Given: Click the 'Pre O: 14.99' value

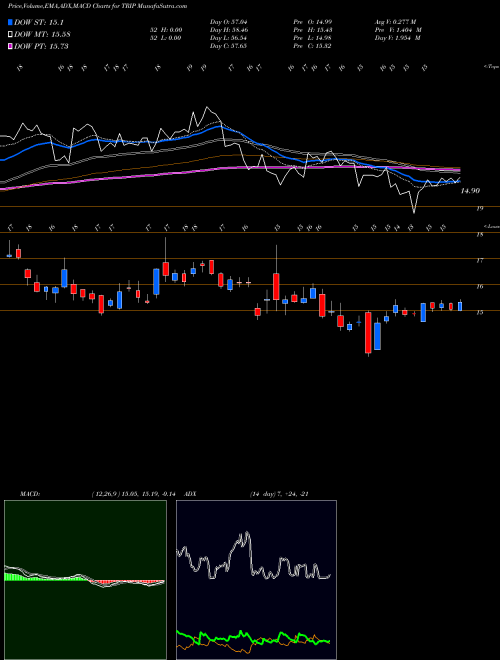Looking at the screenshot, I should pyautogui.click(x=313, y=22).
